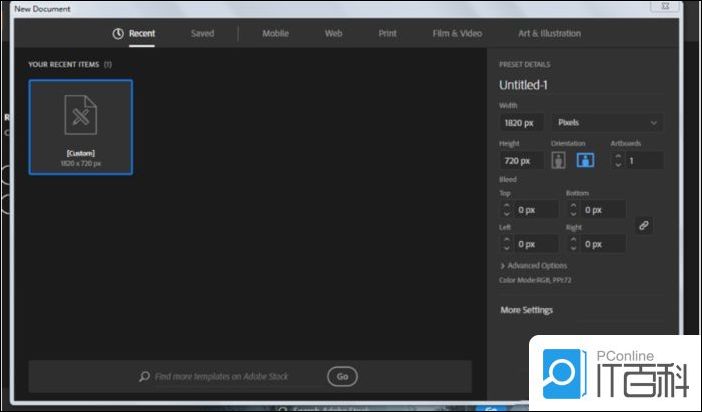Expand Advanced Options
The image size is (702, 412).
pyautogui.click(x=533, y=266)
